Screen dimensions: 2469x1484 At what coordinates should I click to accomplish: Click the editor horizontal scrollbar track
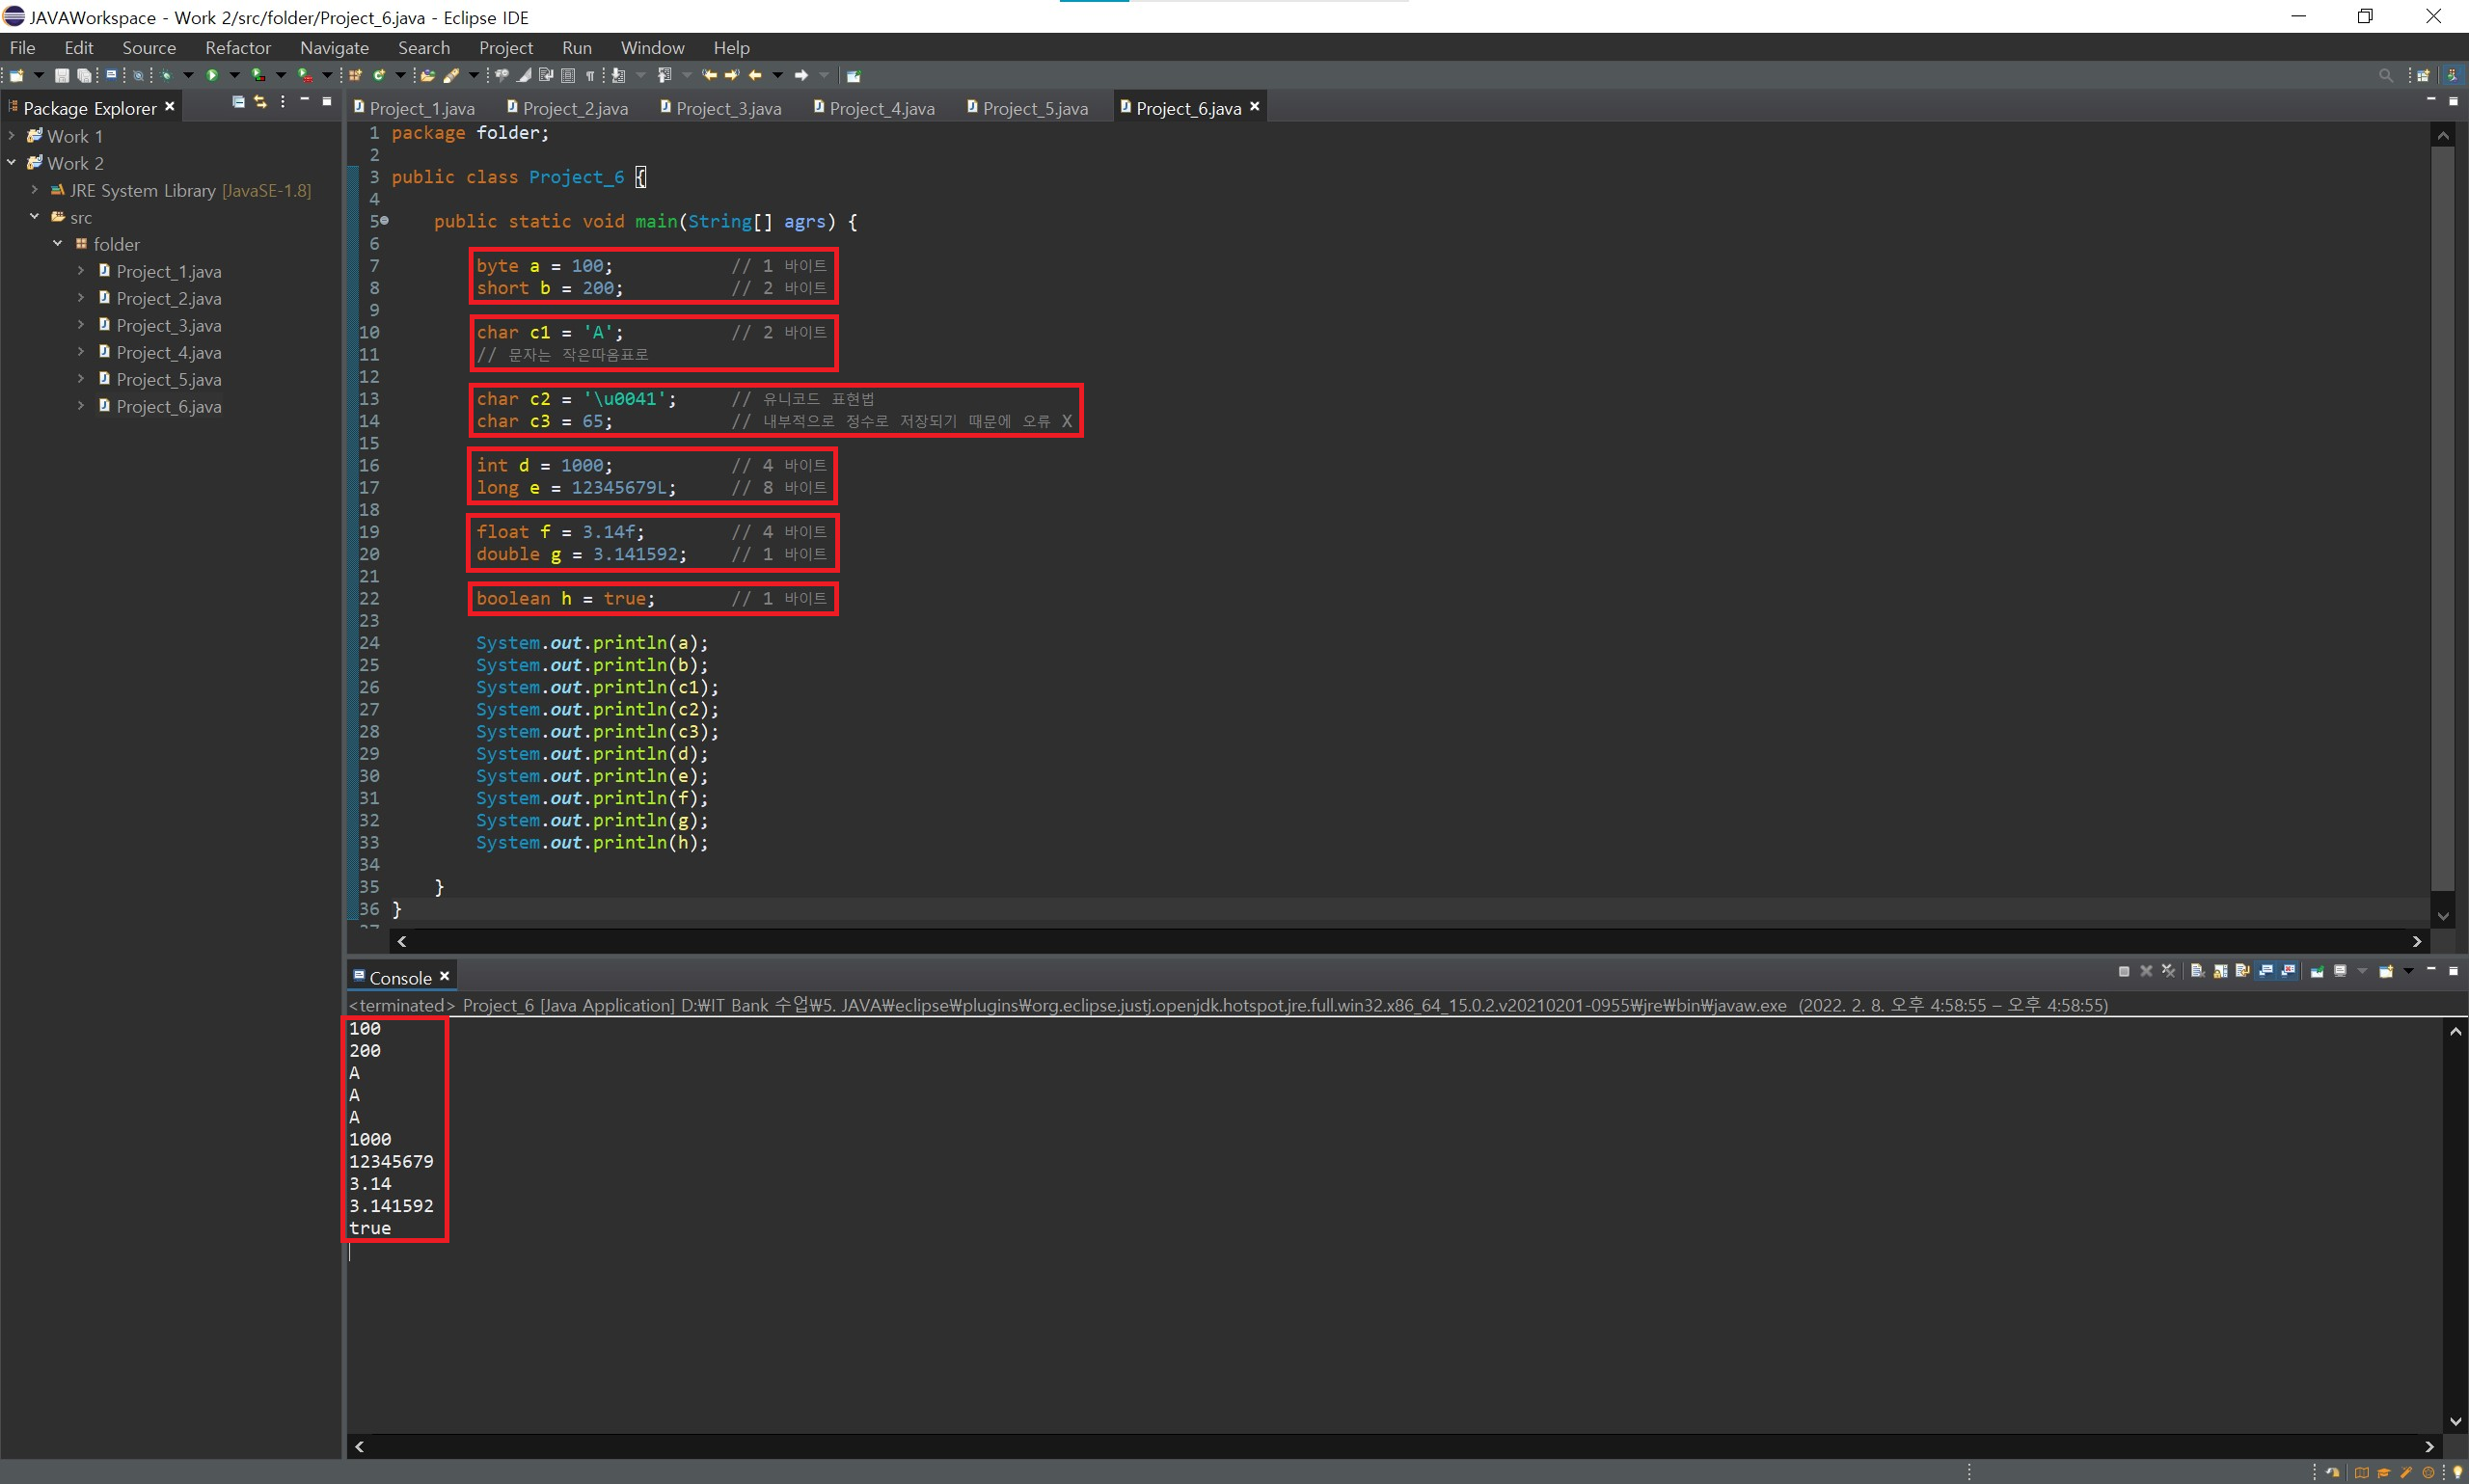click(x=1400, y=941)
